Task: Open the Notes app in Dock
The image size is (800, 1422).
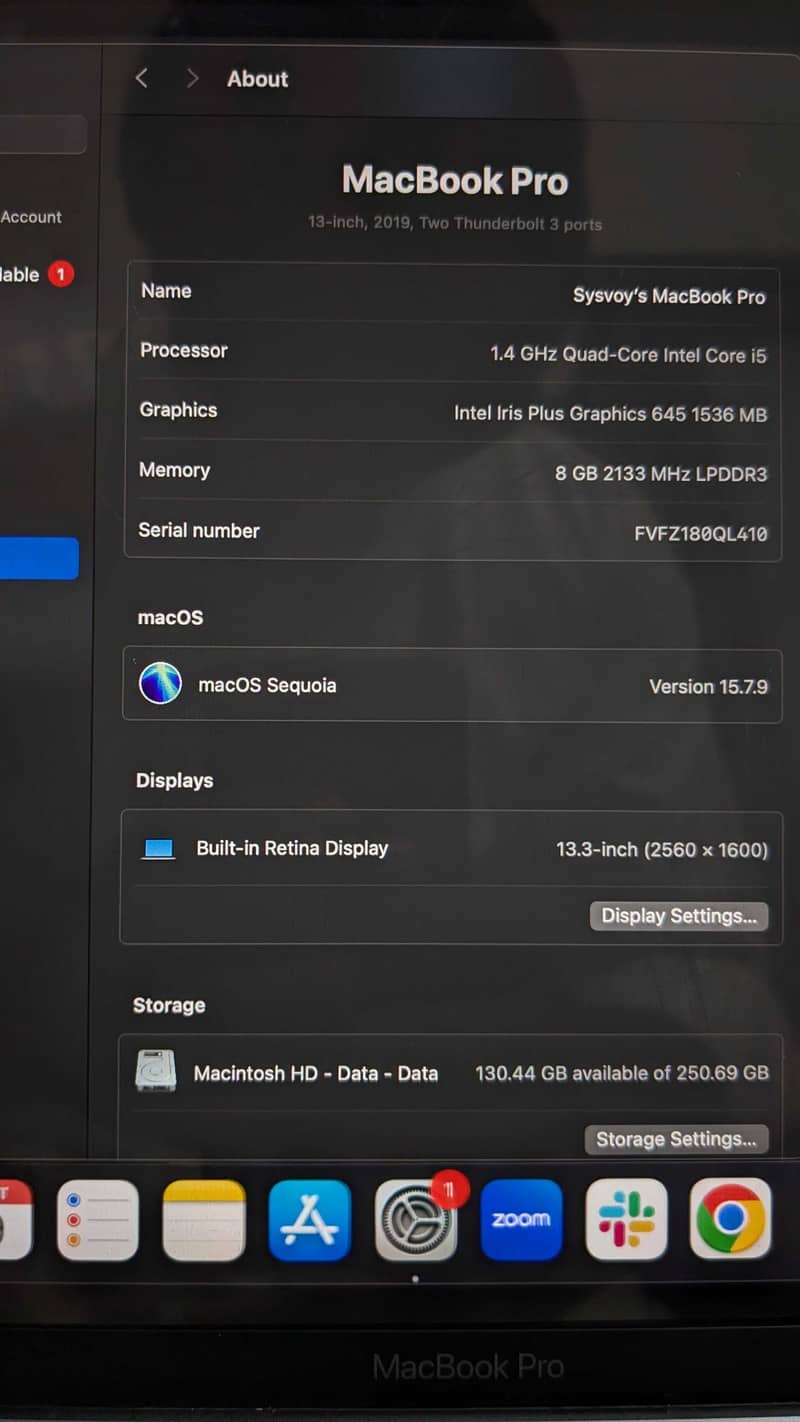Action: click(204, 1219)
